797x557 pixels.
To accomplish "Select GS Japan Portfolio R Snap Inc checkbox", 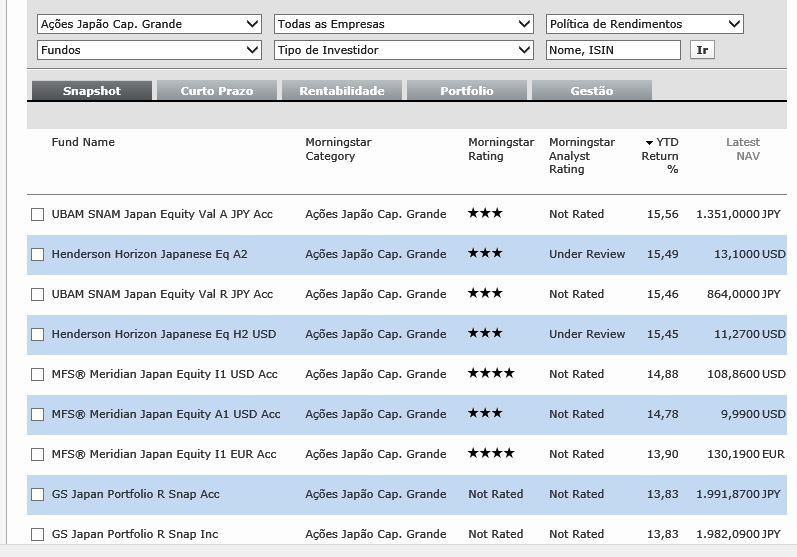I will pos(37,534).
